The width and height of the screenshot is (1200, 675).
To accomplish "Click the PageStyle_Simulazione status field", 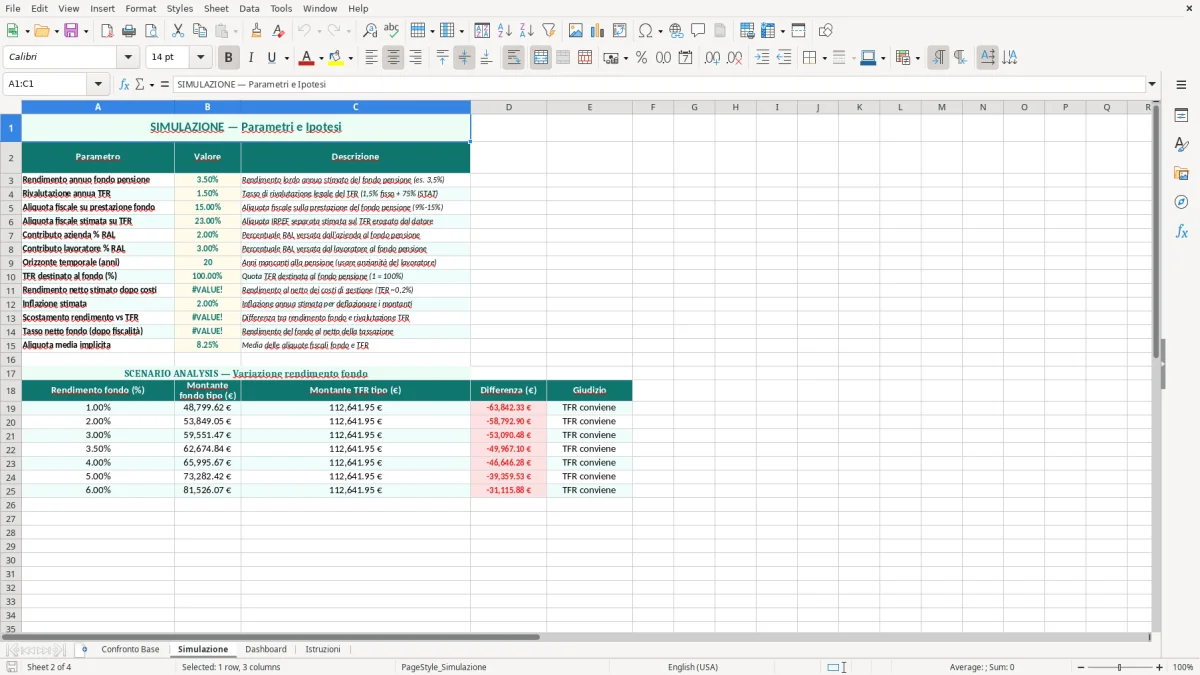I will point(443,667).
